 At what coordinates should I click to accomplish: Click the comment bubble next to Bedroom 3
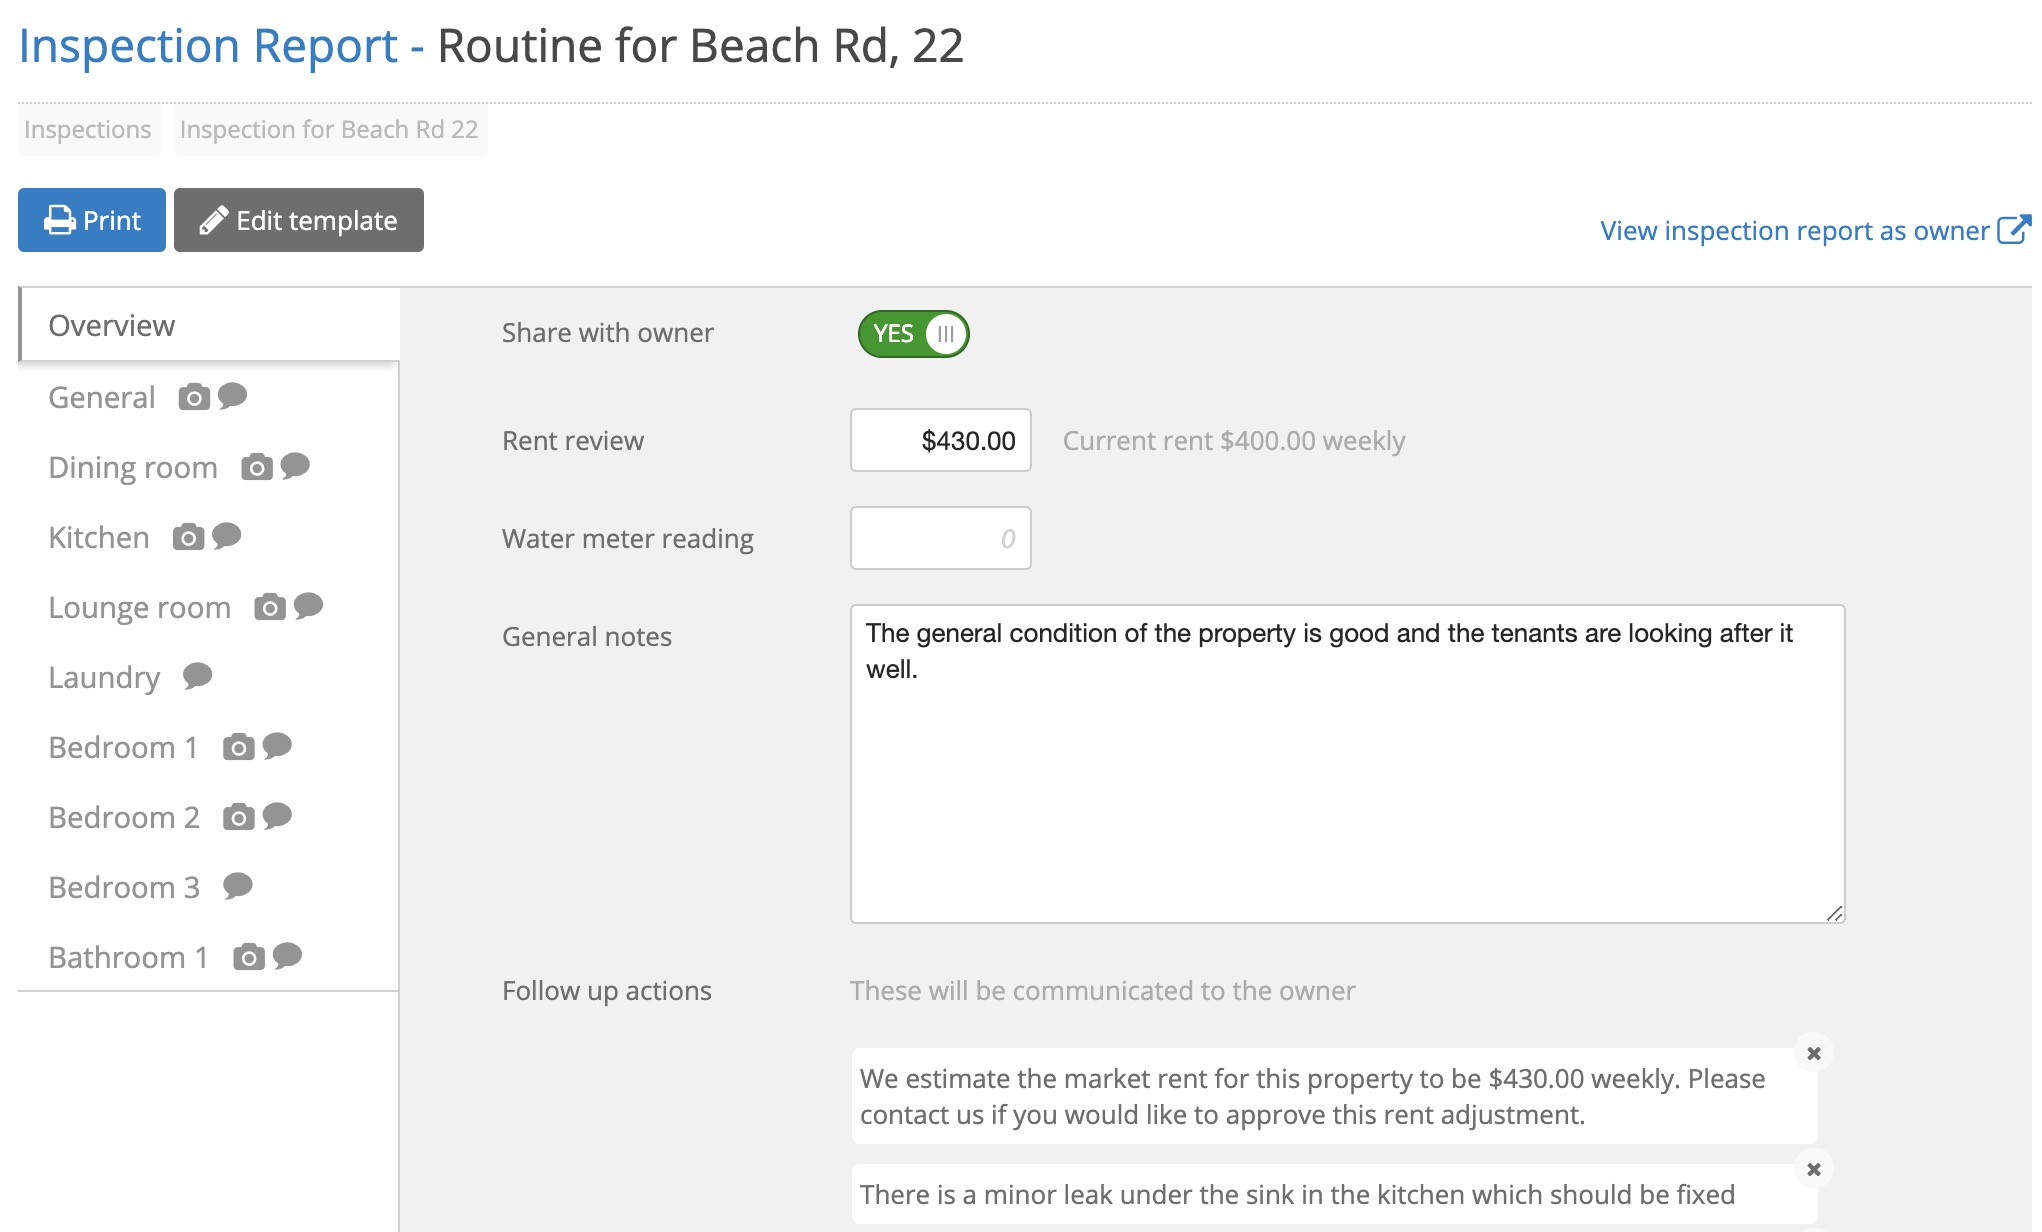pos(238,886)
